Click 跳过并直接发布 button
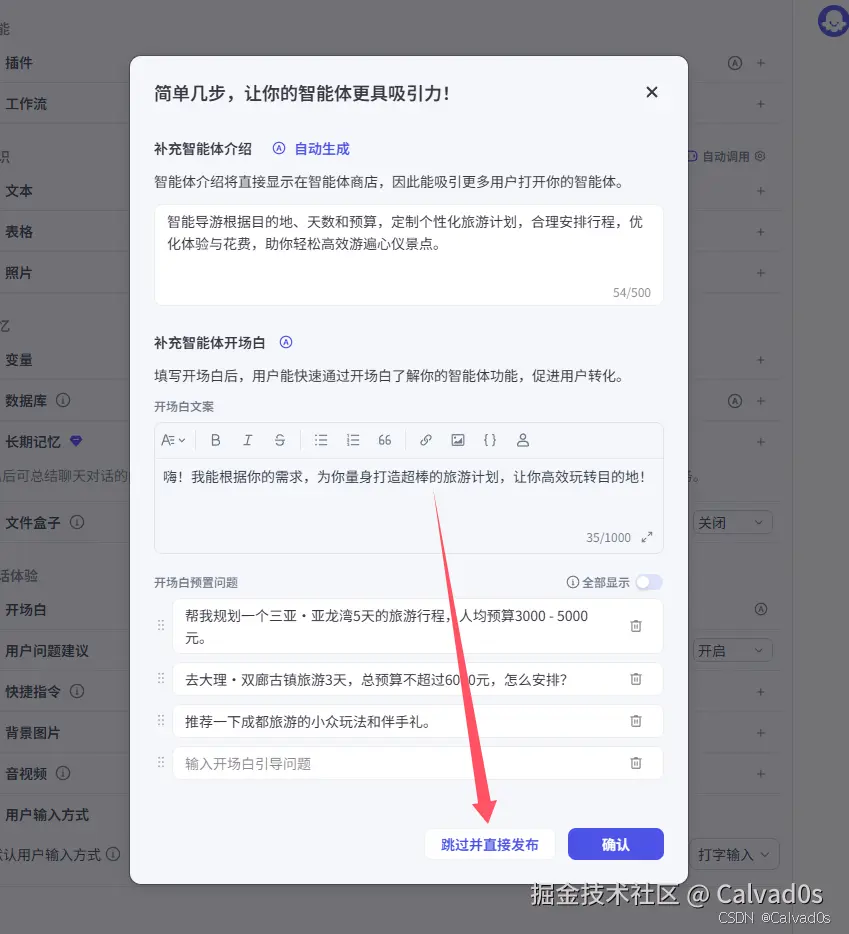The height and width of the screenshot is (934, 849). (490, 844)
